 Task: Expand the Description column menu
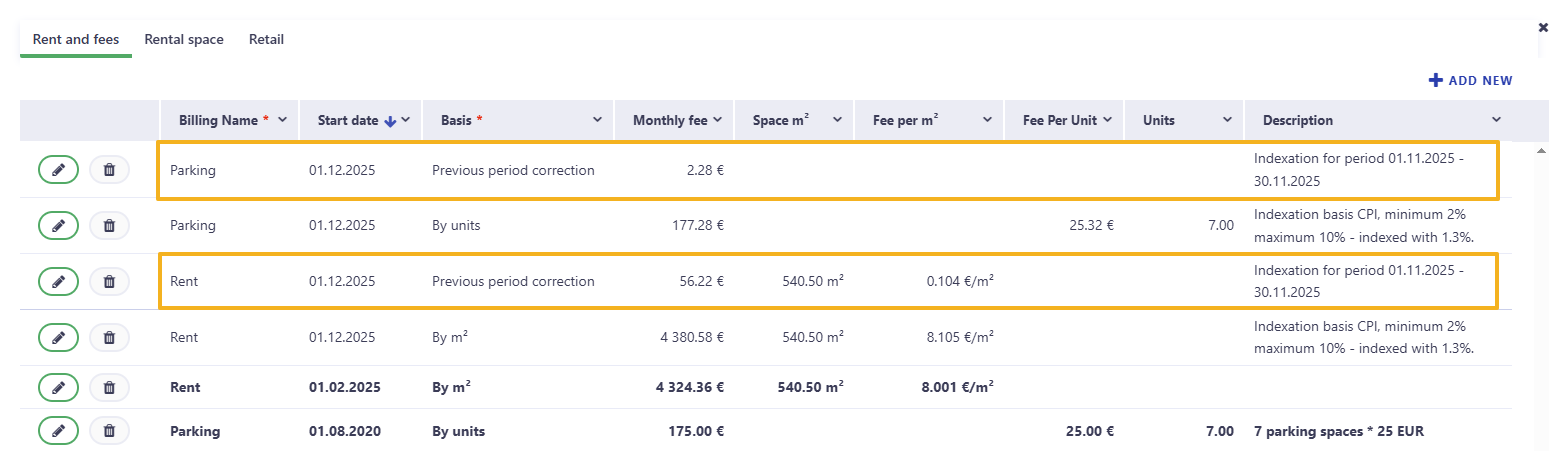pos(1496,120)
